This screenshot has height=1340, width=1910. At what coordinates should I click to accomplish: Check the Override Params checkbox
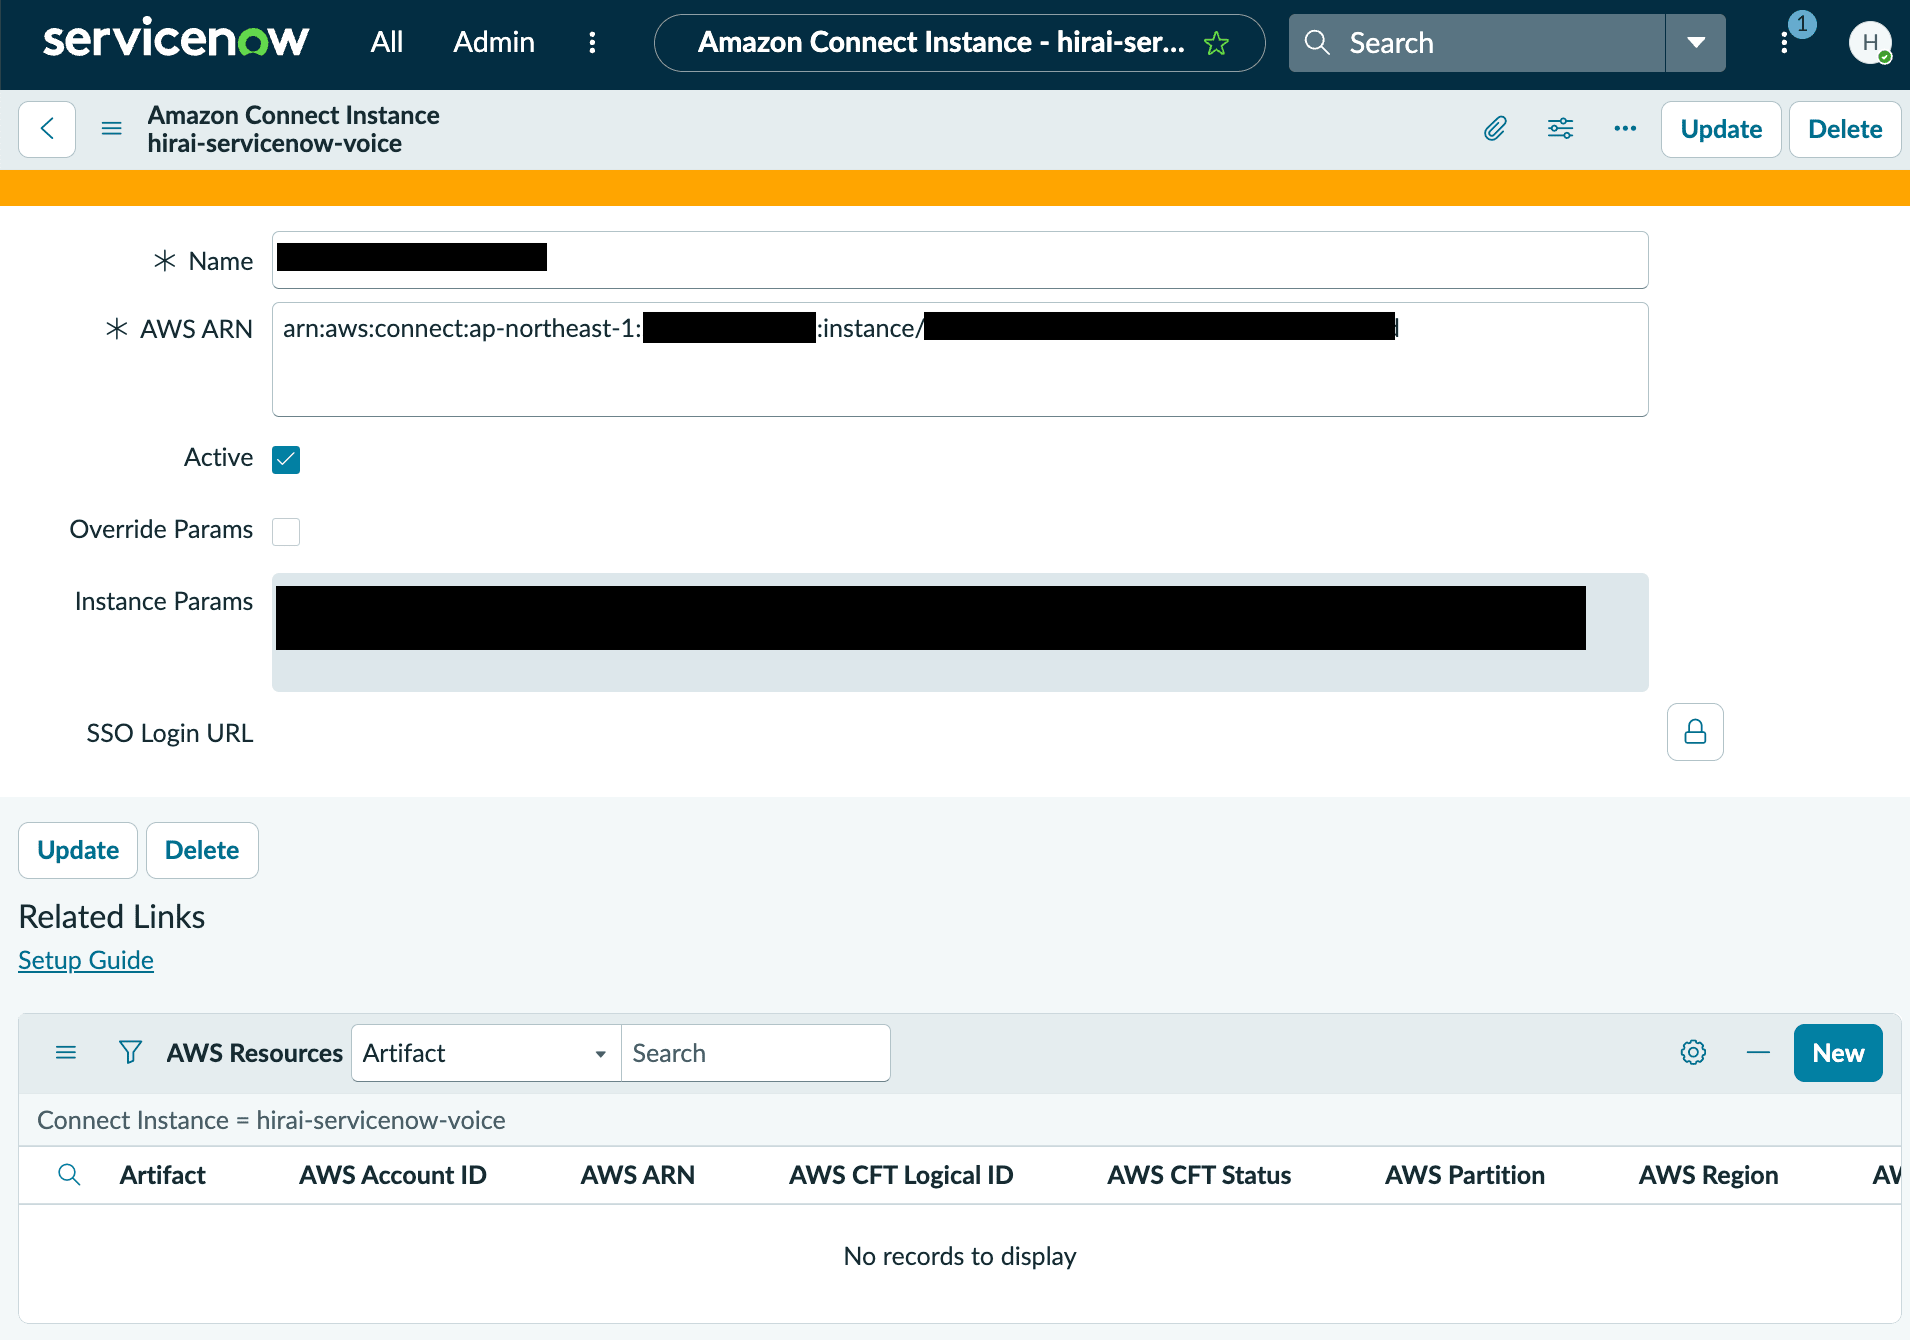tap(286, 531)
